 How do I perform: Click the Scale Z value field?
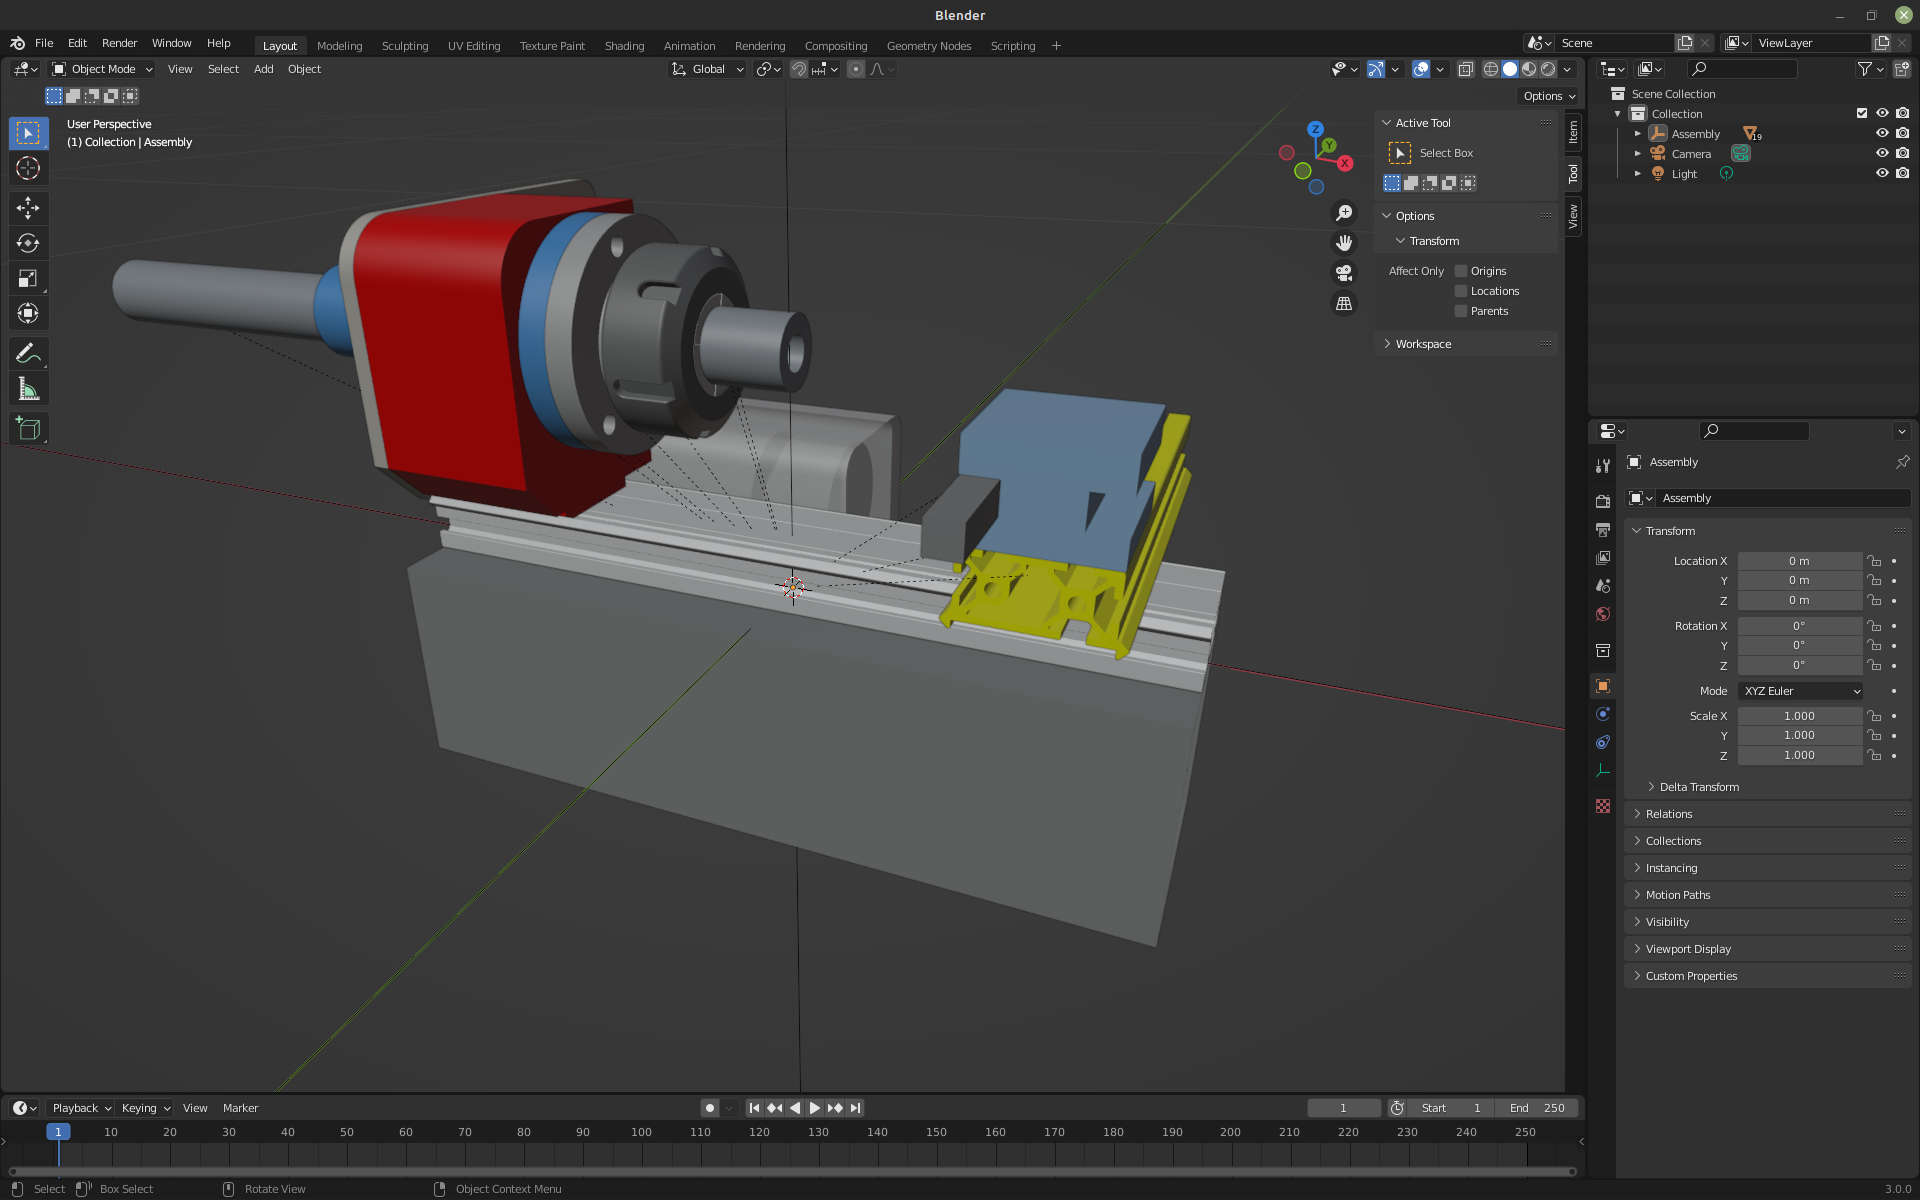[1800, 755]
